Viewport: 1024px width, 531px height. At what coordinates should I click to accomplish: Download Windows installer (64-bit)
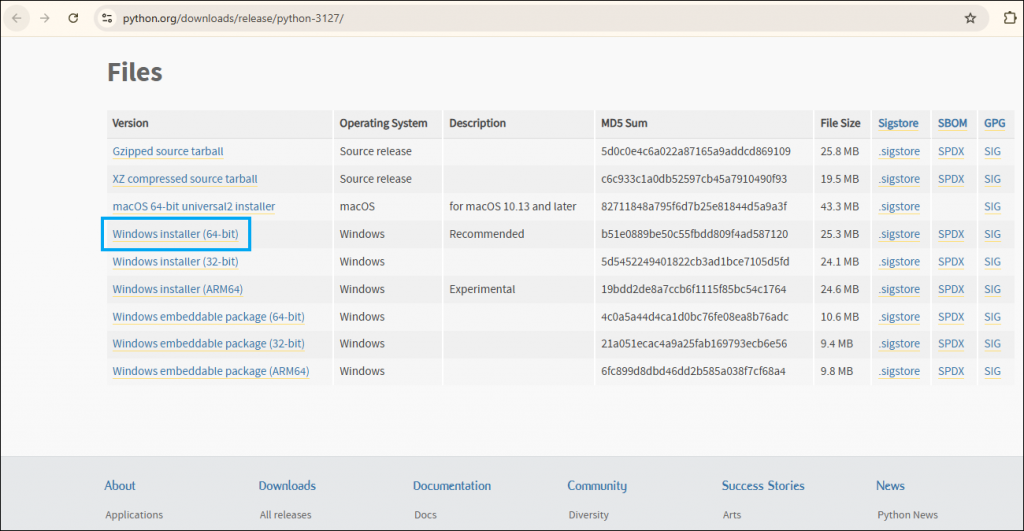175,234
